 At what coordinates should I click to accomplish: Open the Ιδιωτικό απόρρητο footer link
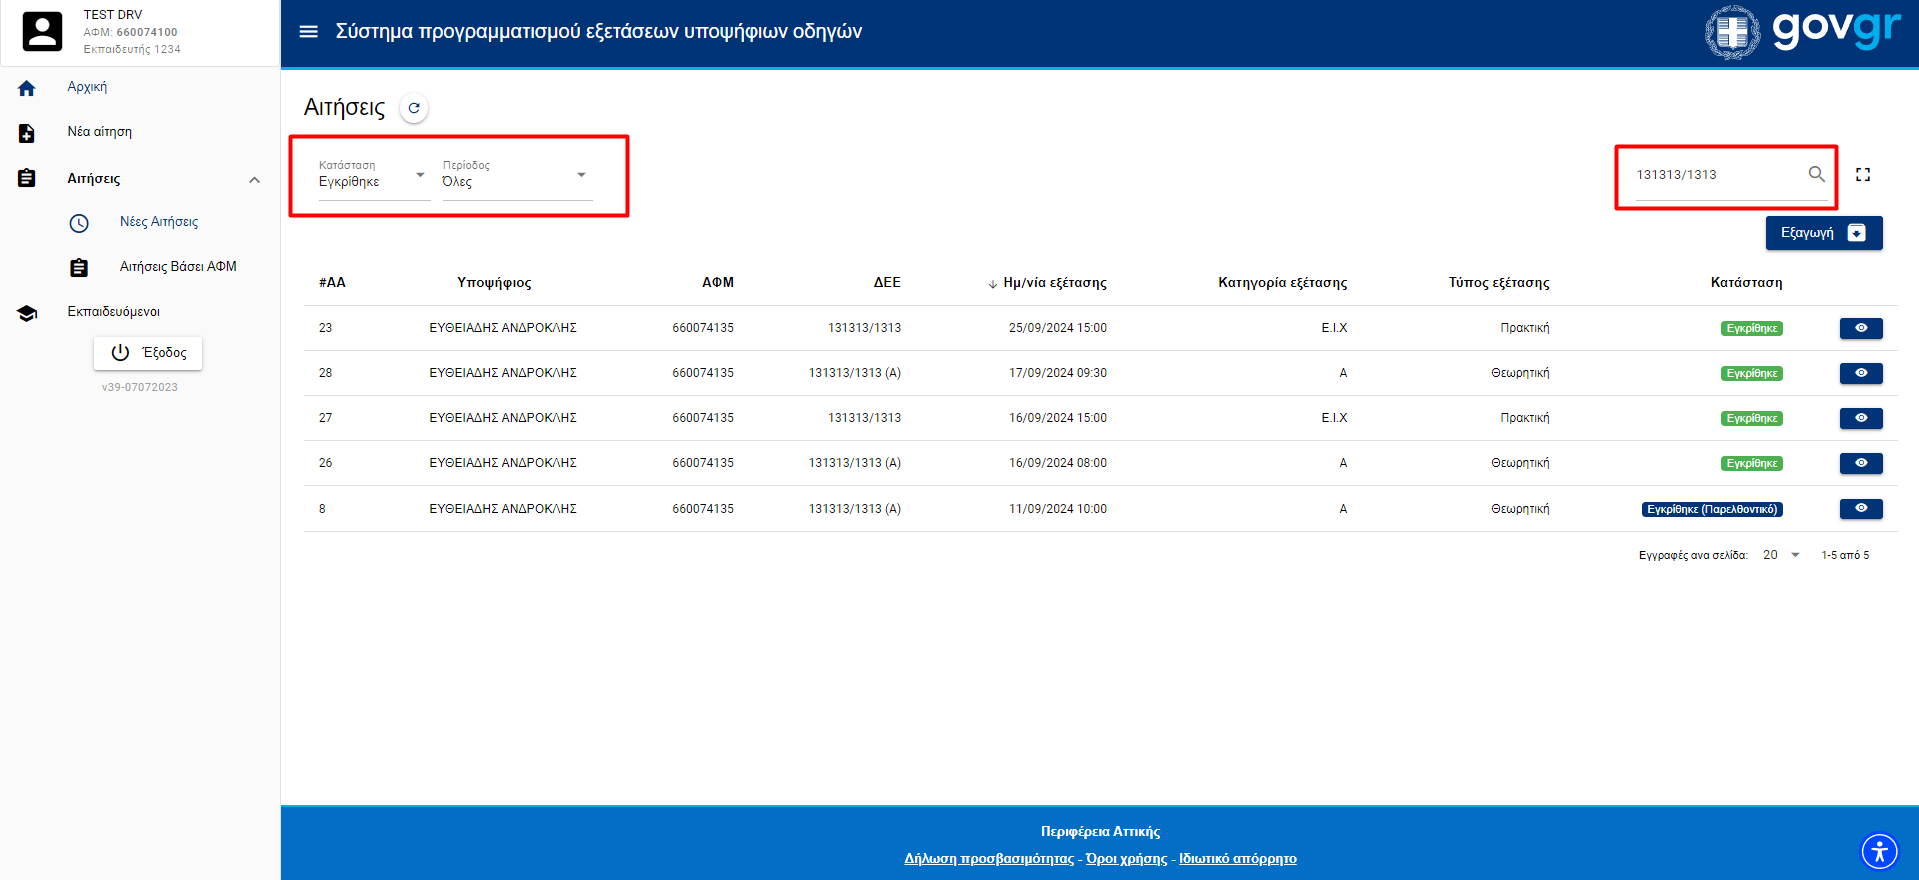1237,859
